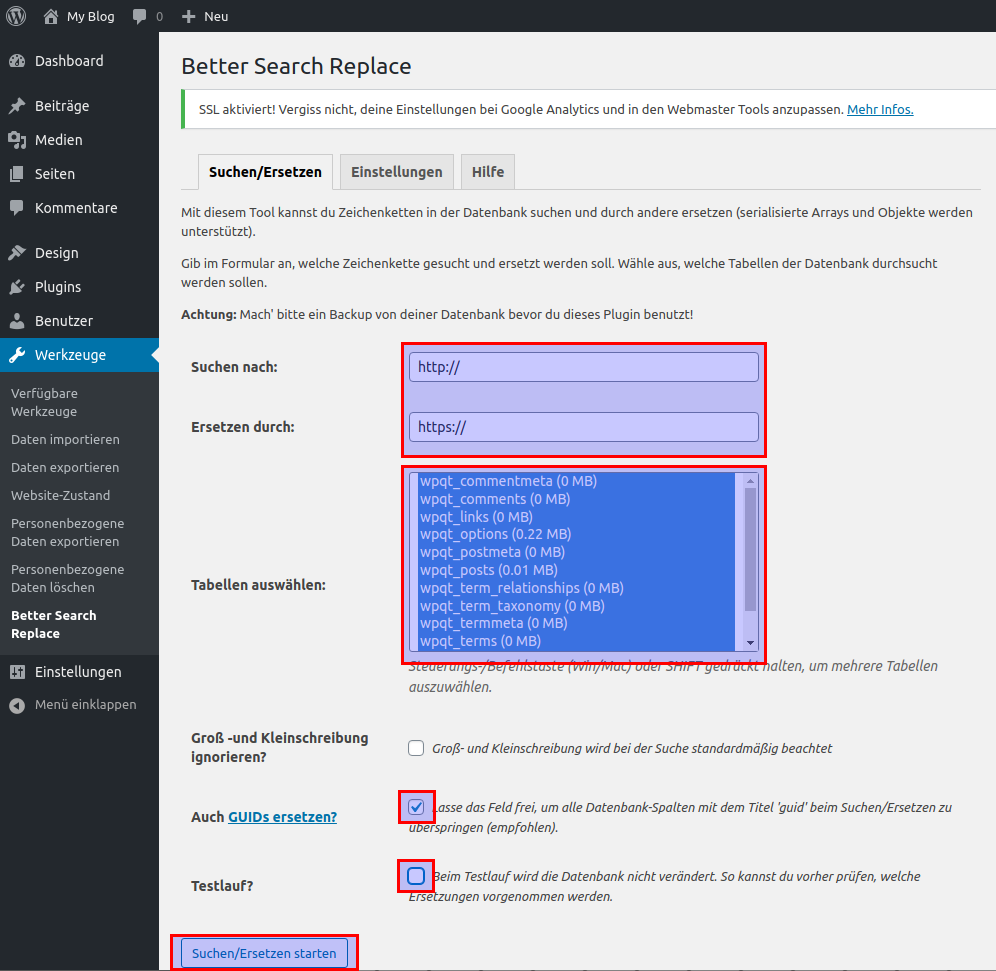Uncheck the GUIDs ersetzen checkbox
This screenshot has height=971, width=996.
tap(416, 807)
